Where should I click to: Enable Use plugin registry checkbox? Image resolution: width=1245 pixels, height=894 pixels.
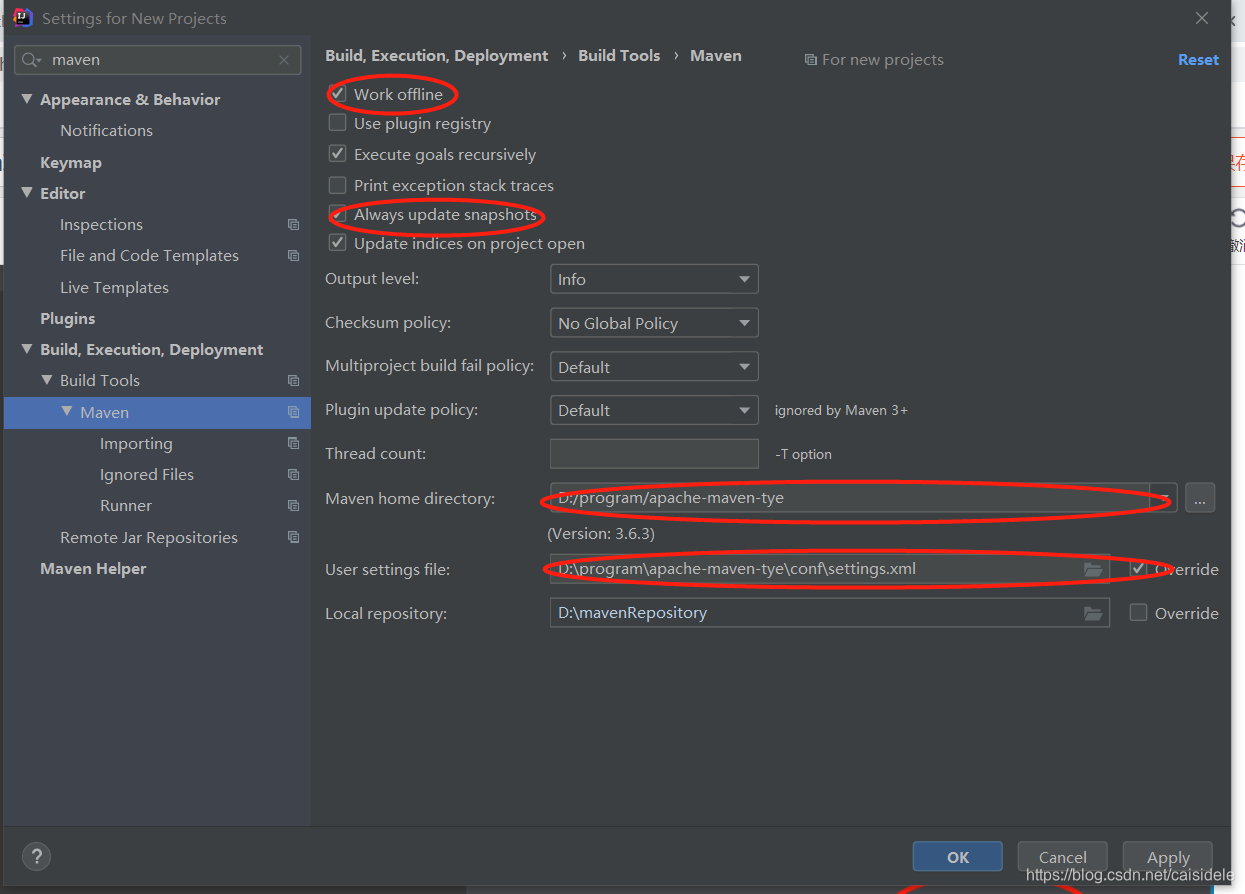click(338, 124)
